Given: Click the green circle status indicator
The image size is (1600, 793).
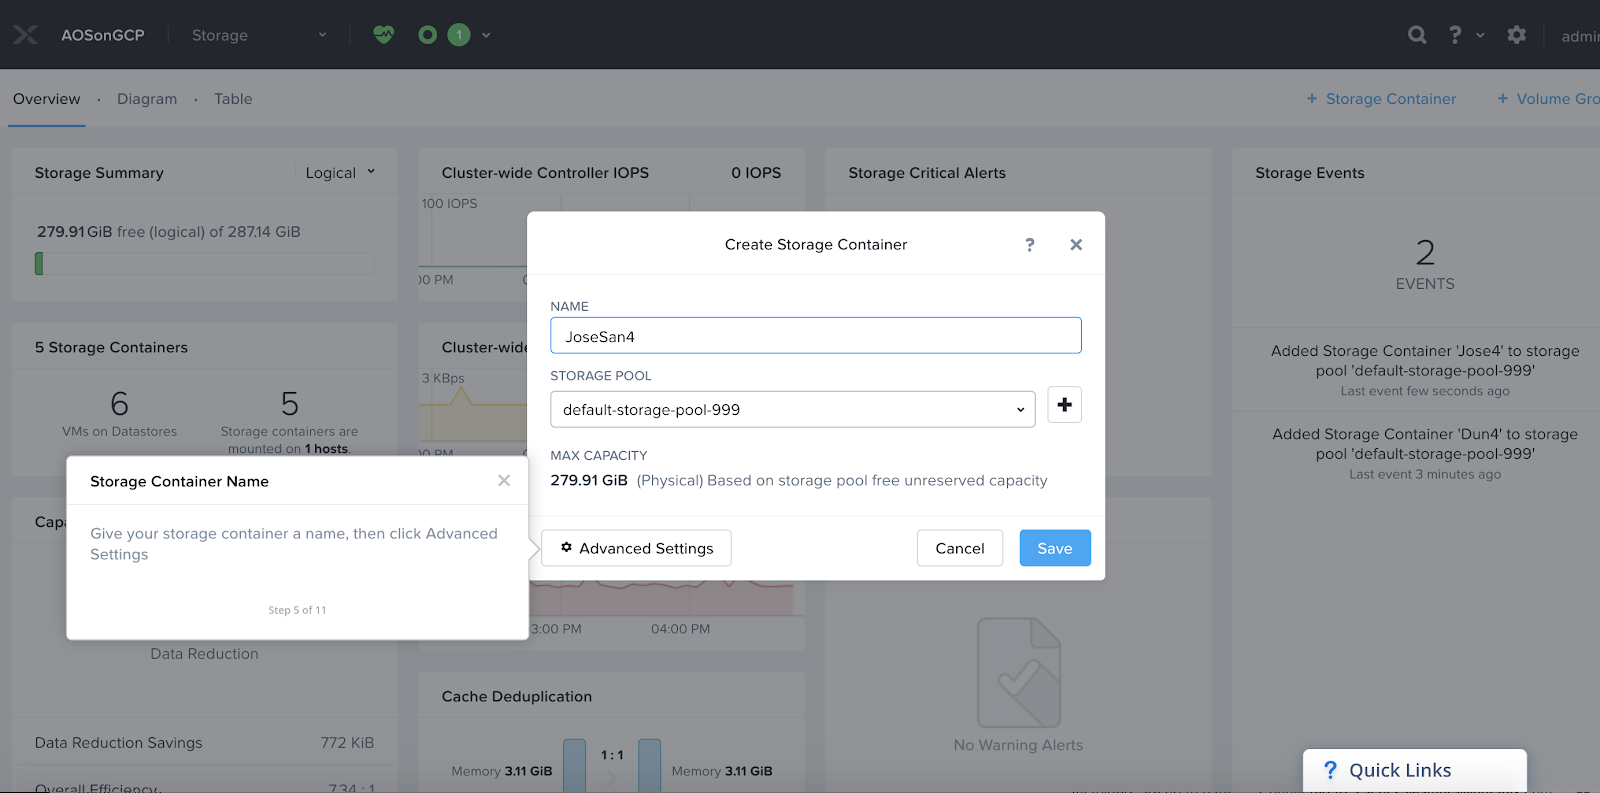Looking at the screenshot, I should coord(428,35).
